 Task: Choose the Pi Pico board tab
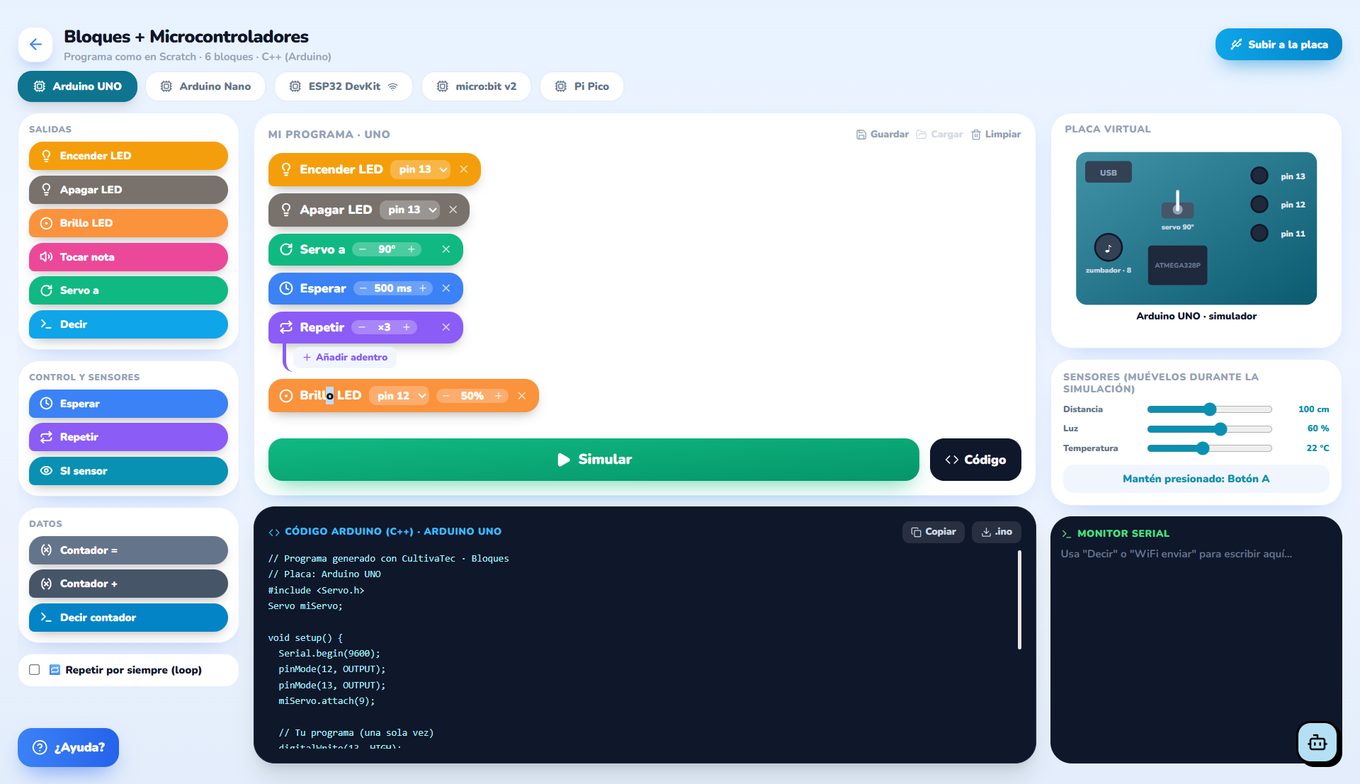(x=582, y=86)
